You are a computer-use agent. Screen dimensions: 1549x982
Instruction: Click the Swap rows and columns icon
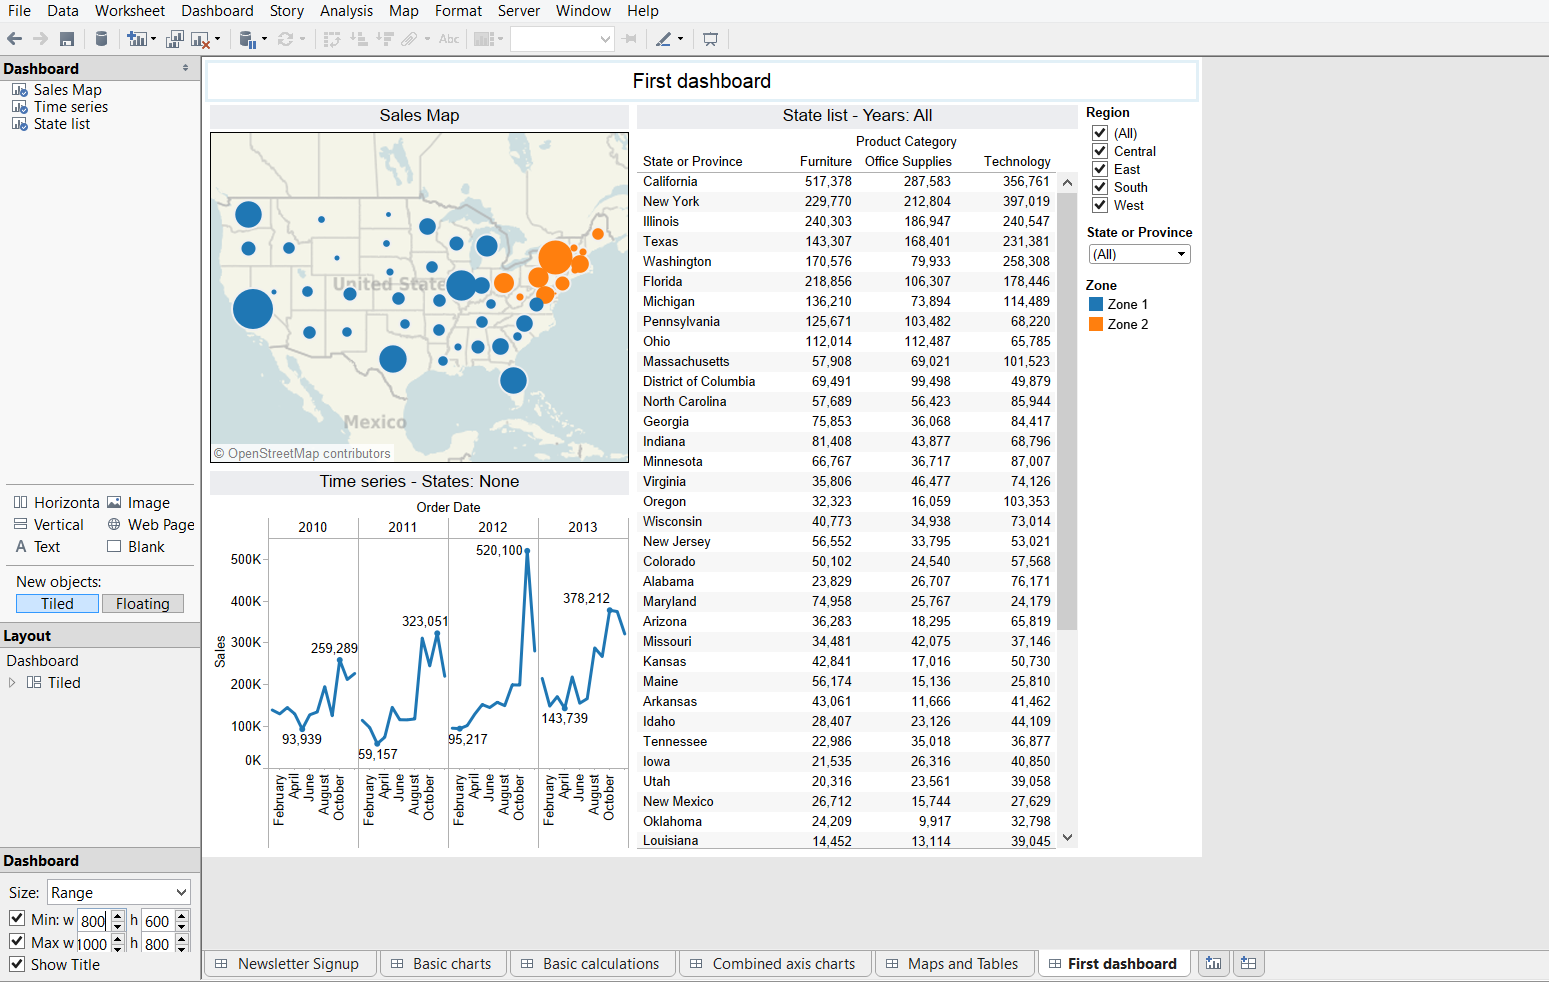pos(332,39)
